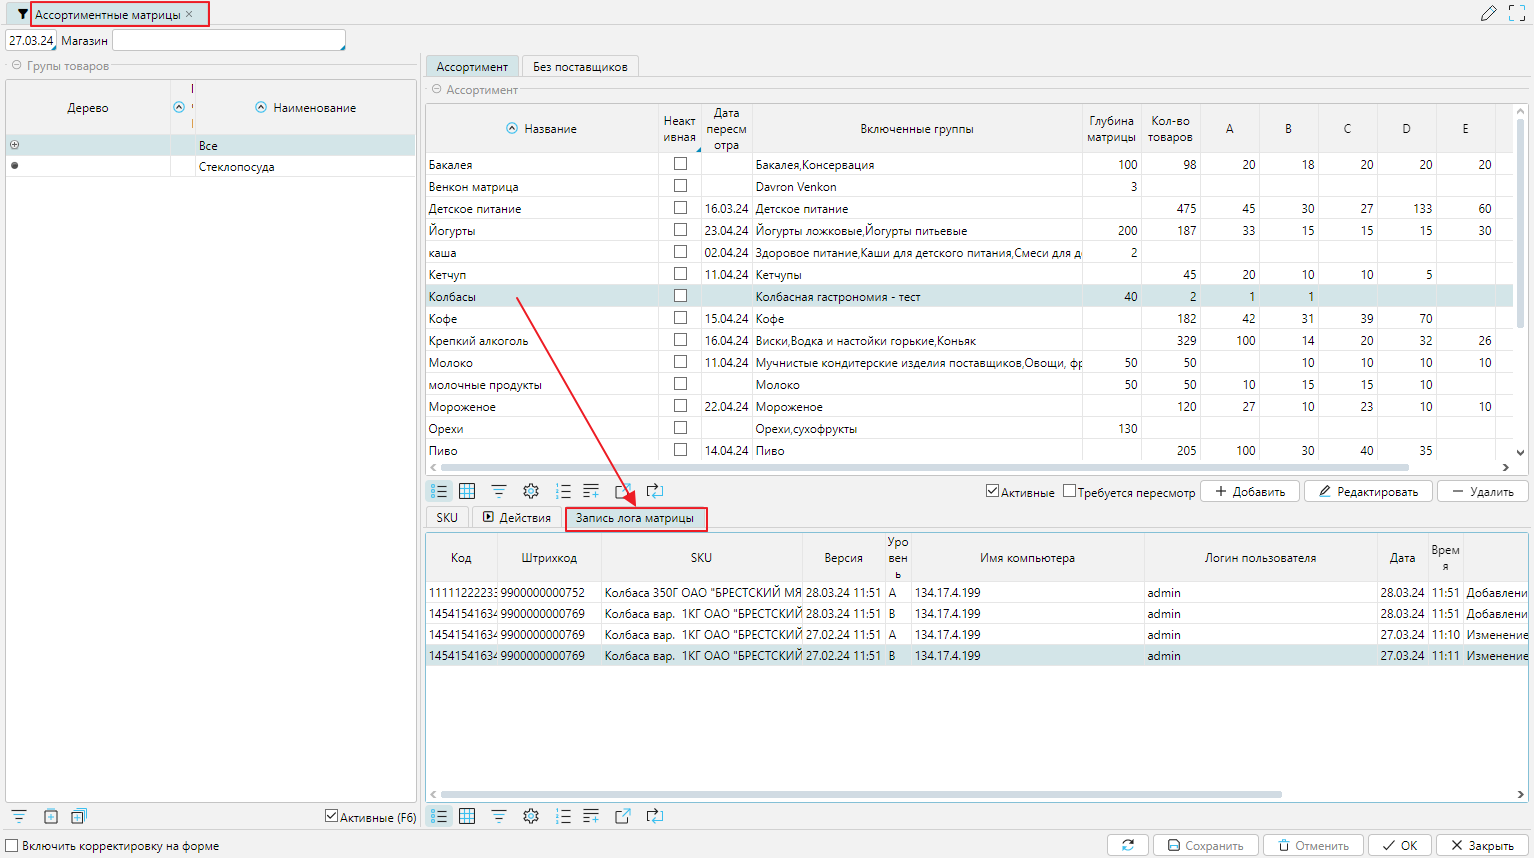Click the pencil edit icon at top right
Viewport: 1534px width, 858px height.
coord(1489,14)
